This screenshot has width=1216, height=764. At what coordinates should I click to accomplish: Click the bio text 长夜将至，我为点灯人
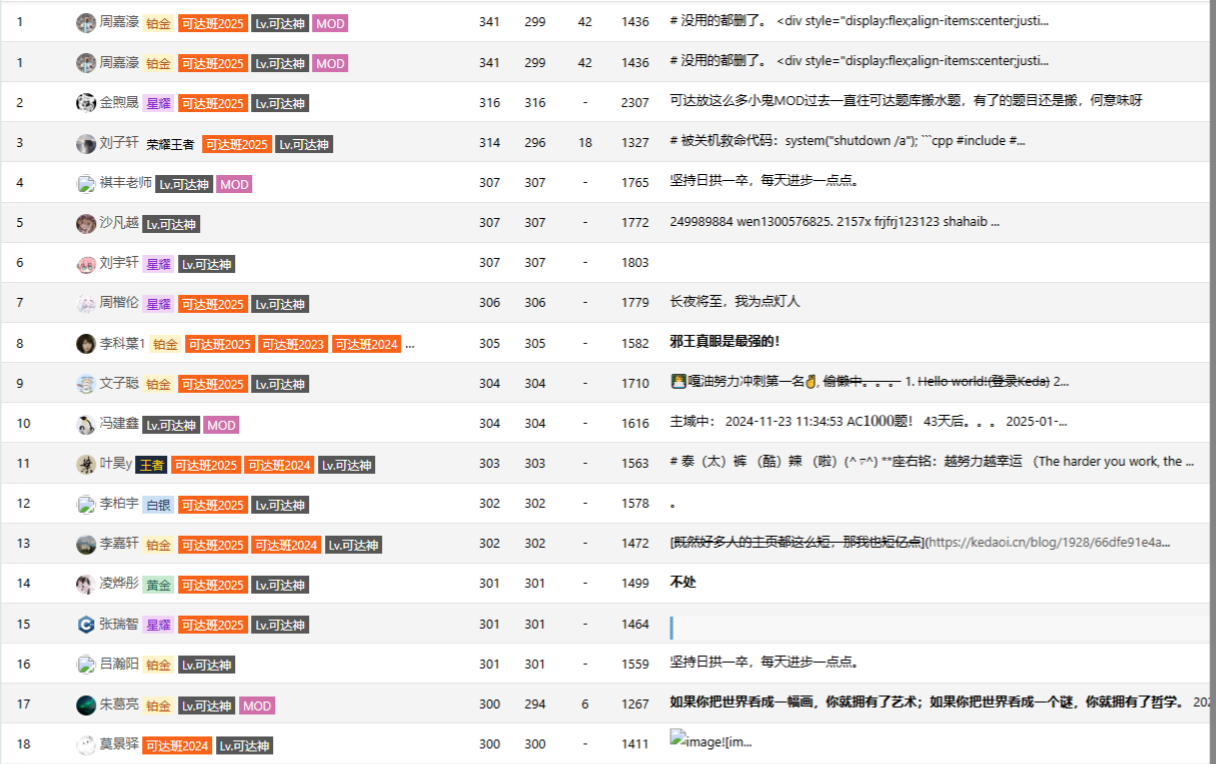pos(735,302)
